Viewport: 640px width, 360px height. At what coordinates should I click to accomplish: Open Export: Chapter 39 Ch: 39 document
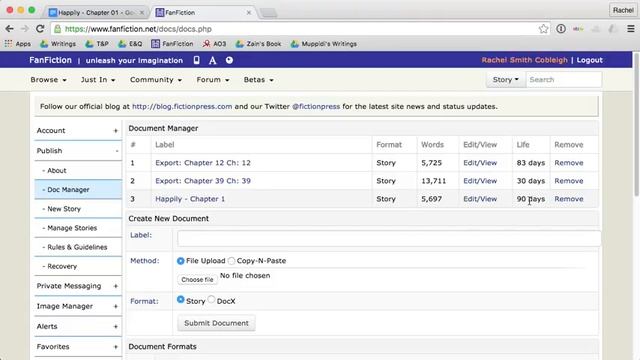point(203,181)
